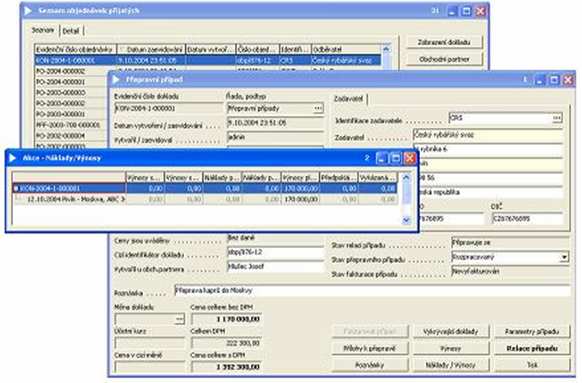Screen dimensions: 582x383
Task: Click the Náklady / Výnosy button
Action: click(x=451, y=365)
